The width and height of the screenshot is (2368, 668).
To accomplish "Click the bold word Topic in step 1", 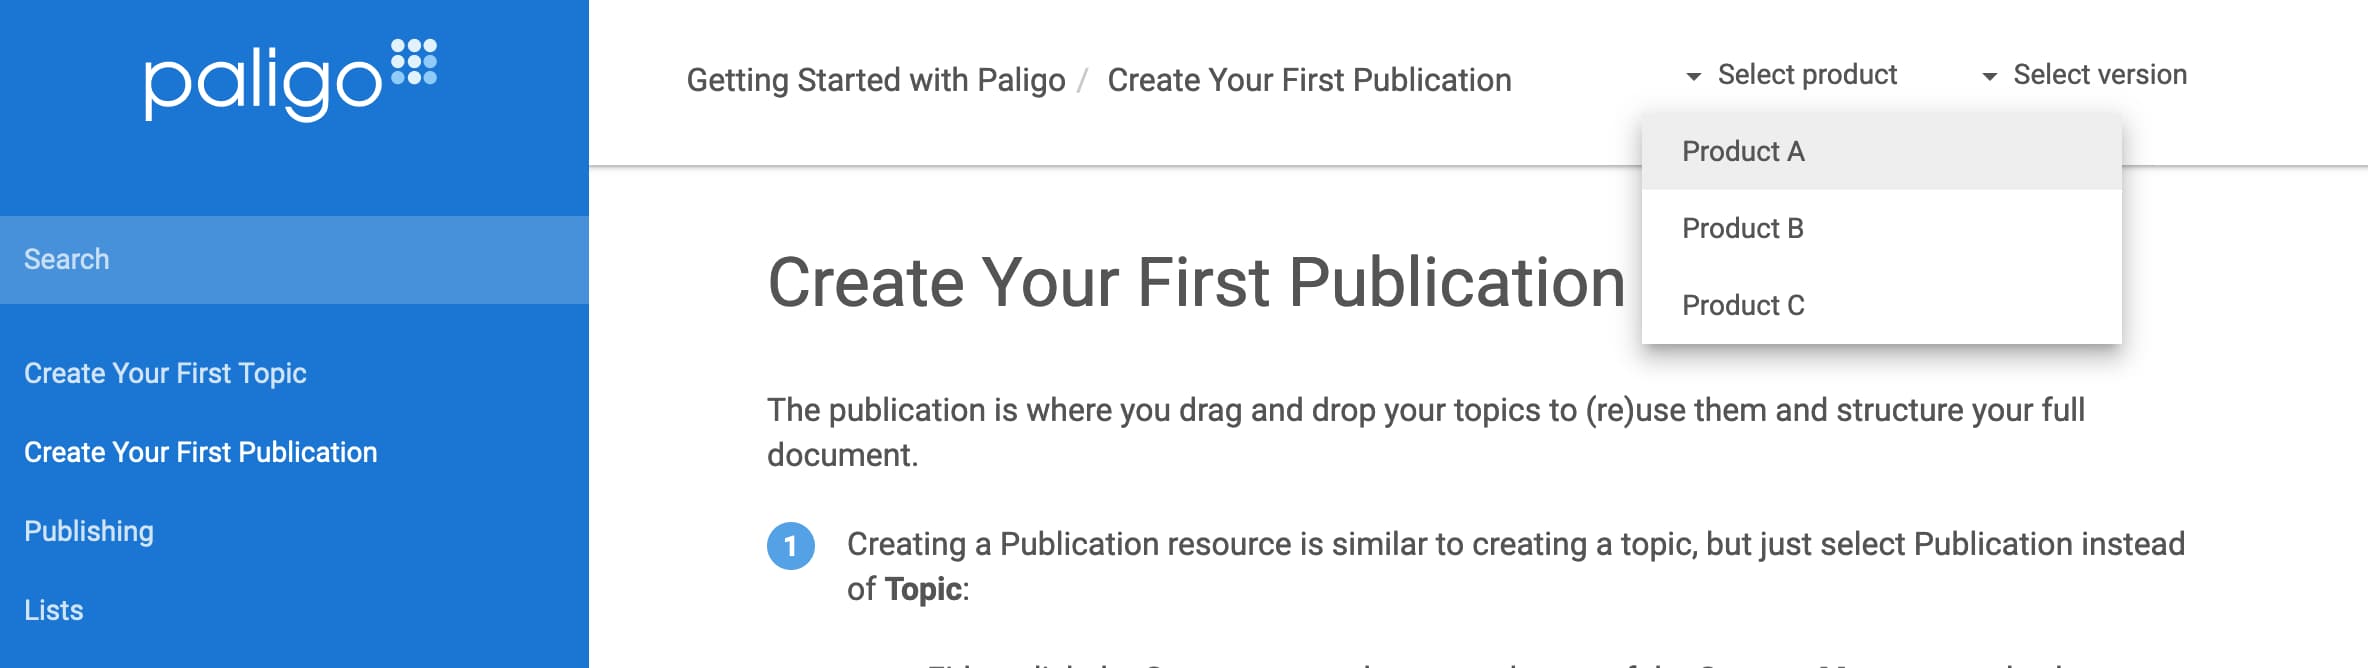I will (923, 589).
